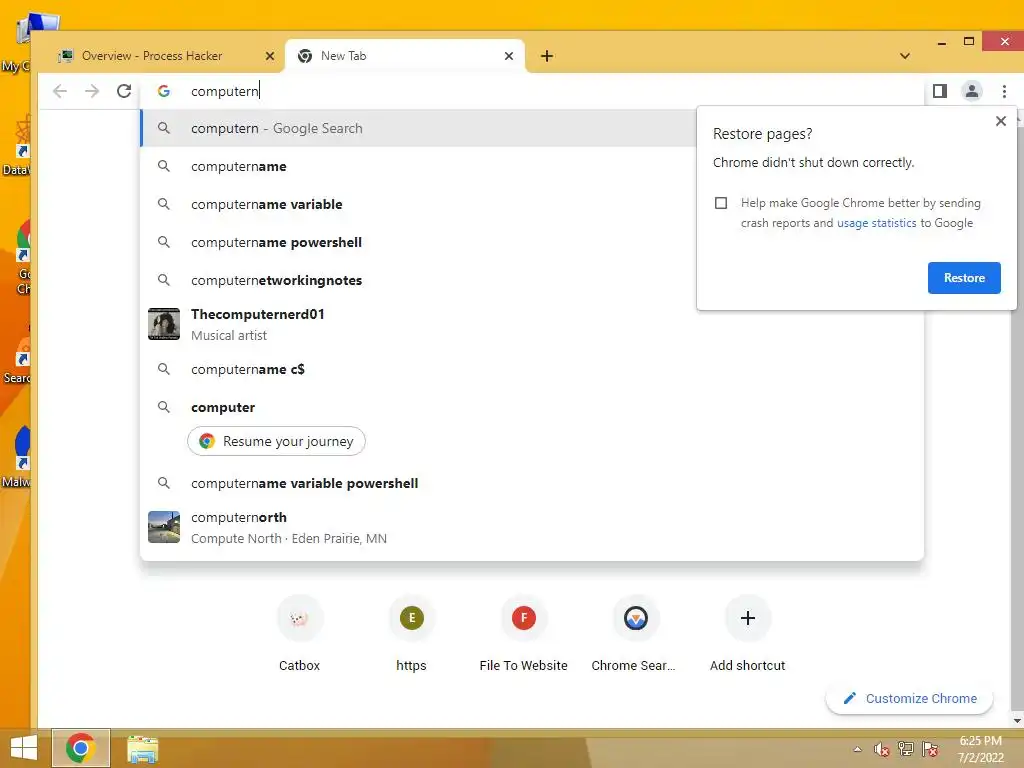Select 'computername c$' suggestion
This screenshot has height=768, width=1024.
point(532,370)
